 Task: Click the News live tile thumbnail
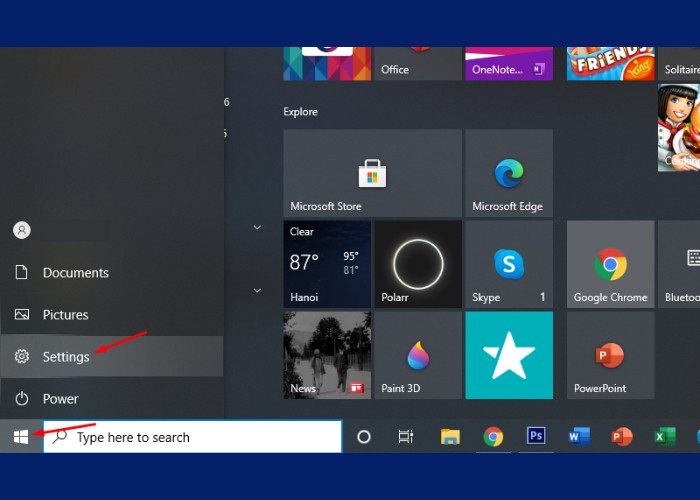click(x=327, y=355)
